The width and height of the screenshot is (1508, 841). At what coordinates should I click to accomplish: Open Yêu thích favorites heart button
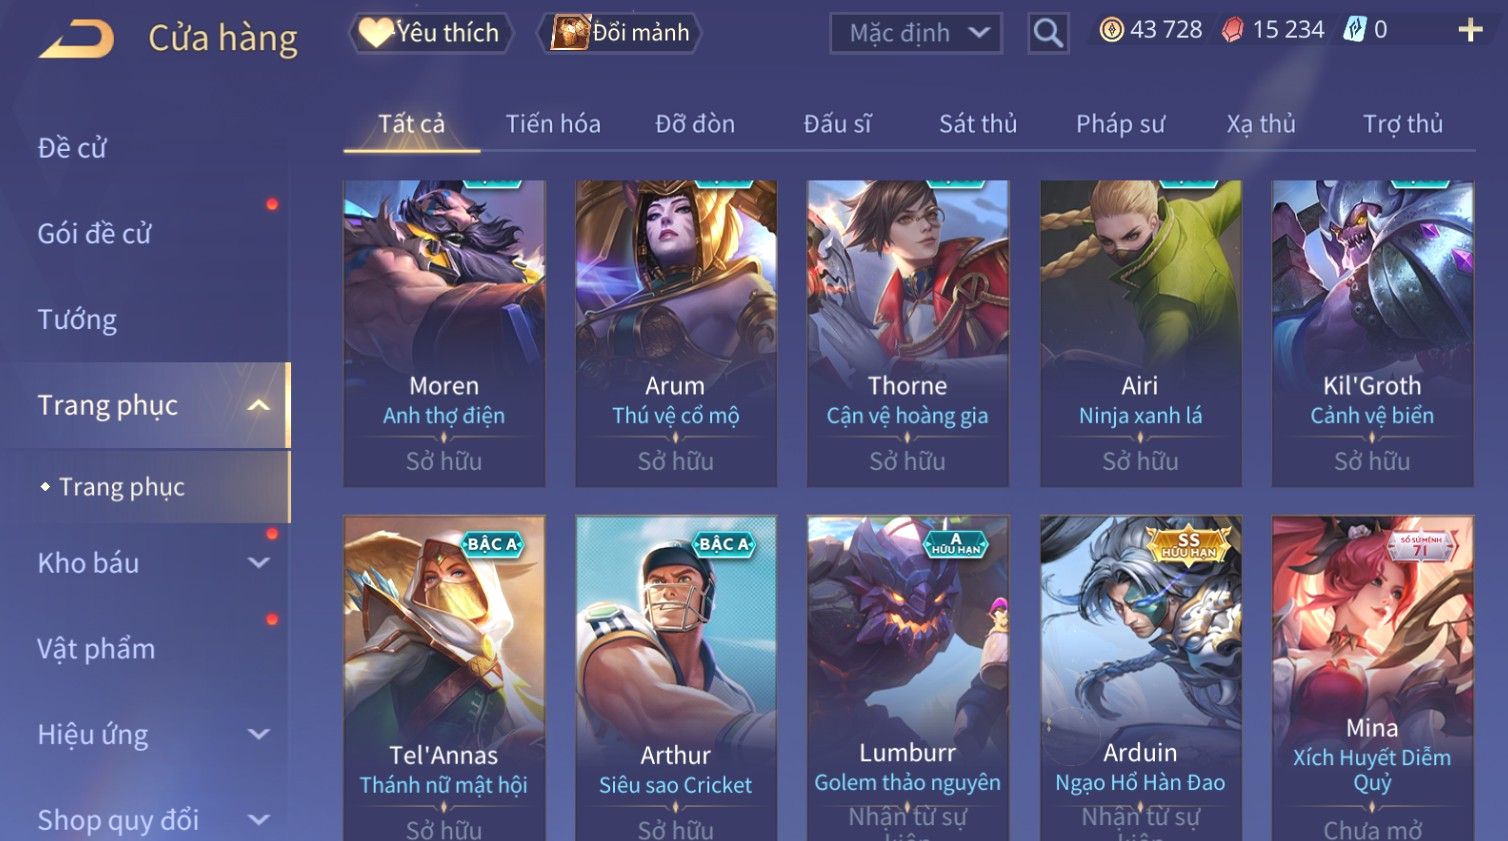point(431,33)
